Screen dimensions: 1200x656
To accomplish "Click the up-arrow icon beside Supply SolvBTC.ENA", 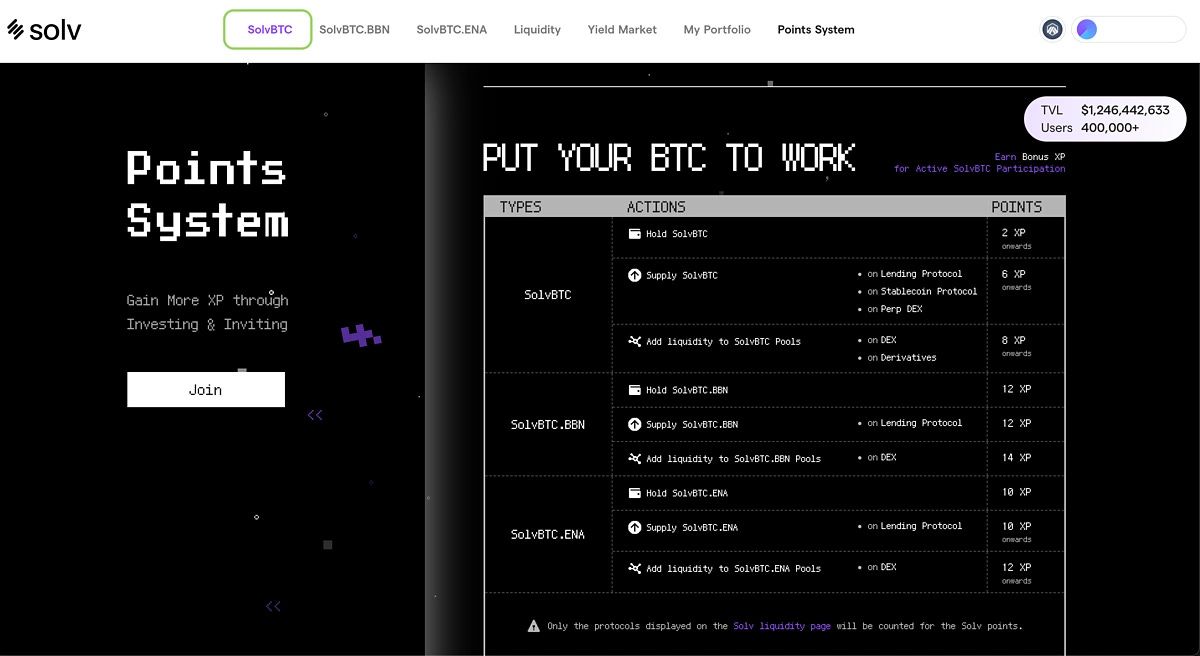I will point(634,527).
